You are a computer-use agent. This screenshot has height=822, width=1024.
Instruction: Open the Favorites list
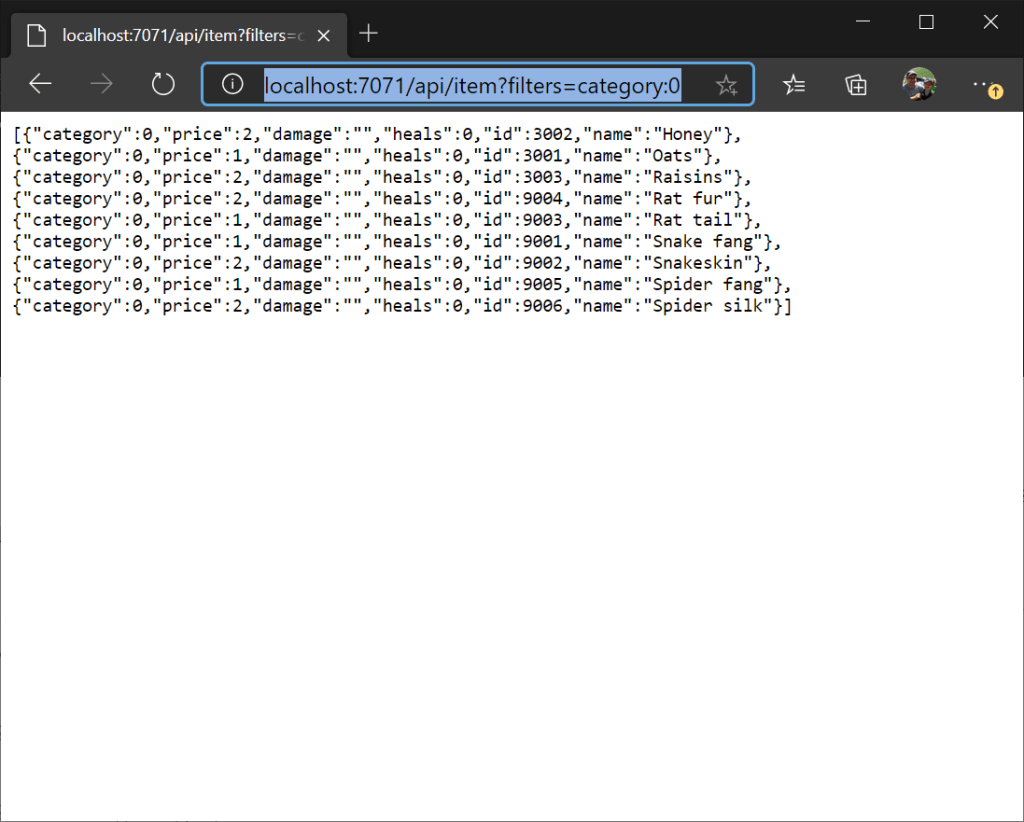794,85
